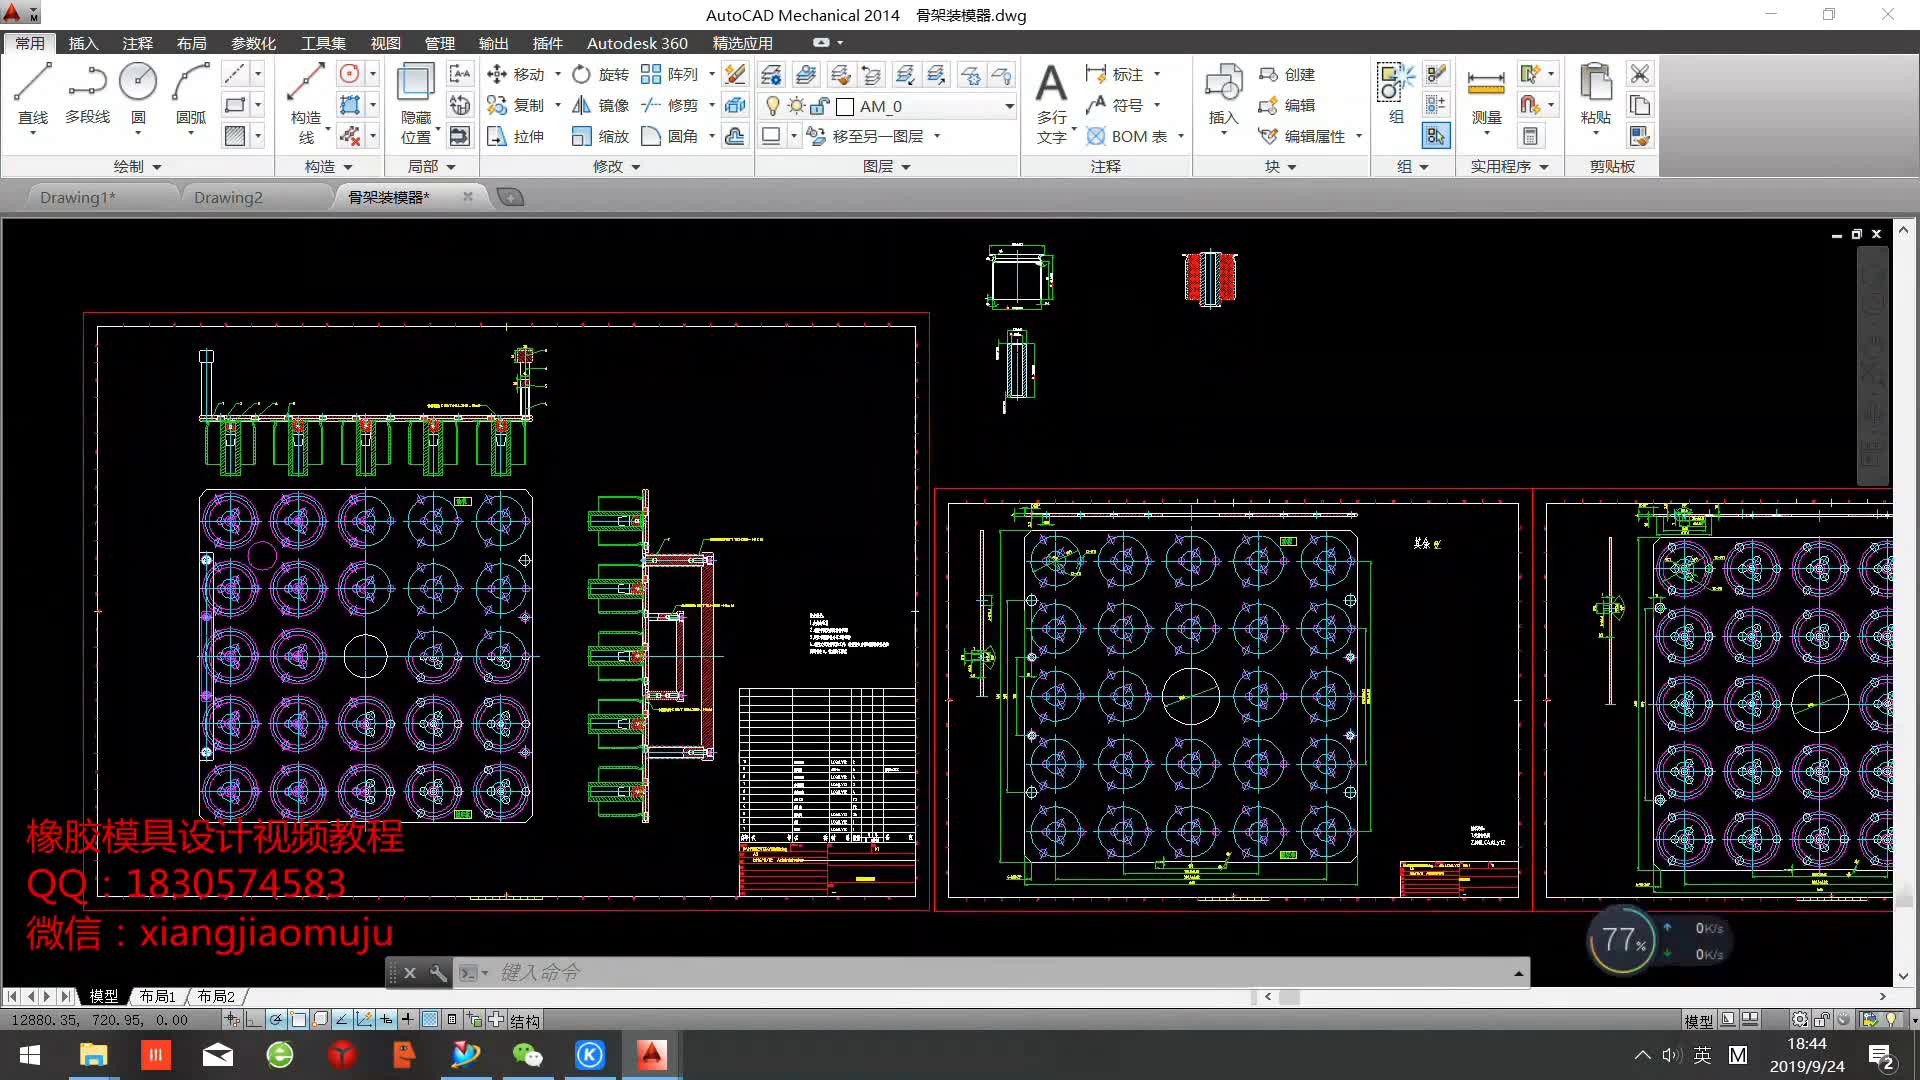Activate the Copy (复制) tool
The height and width of the screenshot is (1080, 1920).
click(516, 105)
